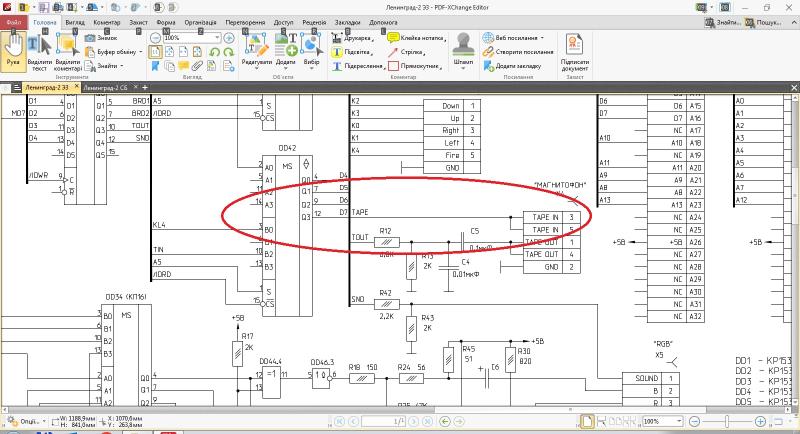
Task: Click the Штамп stamp tool
Action: [x=463, y=48]
